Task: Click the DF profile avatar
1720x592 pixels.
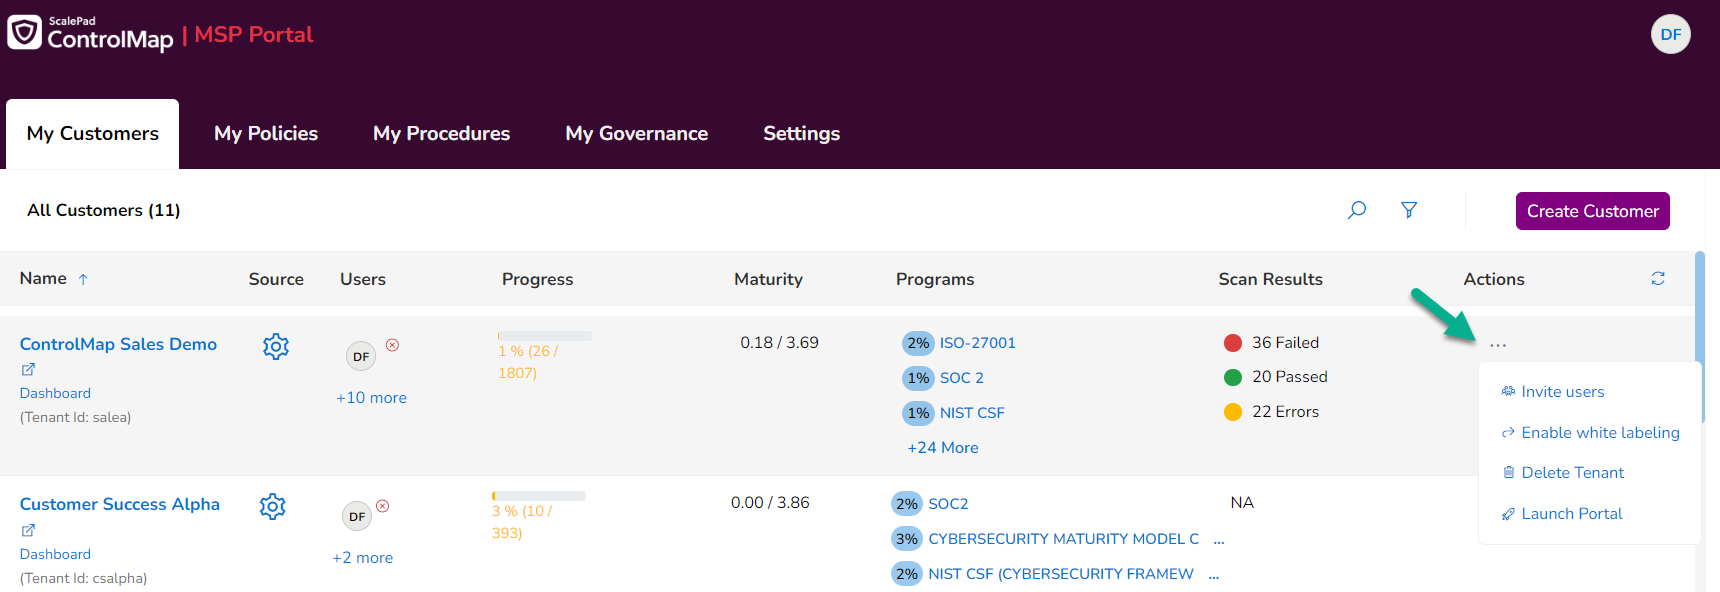Action: (x=1670, y=34)
